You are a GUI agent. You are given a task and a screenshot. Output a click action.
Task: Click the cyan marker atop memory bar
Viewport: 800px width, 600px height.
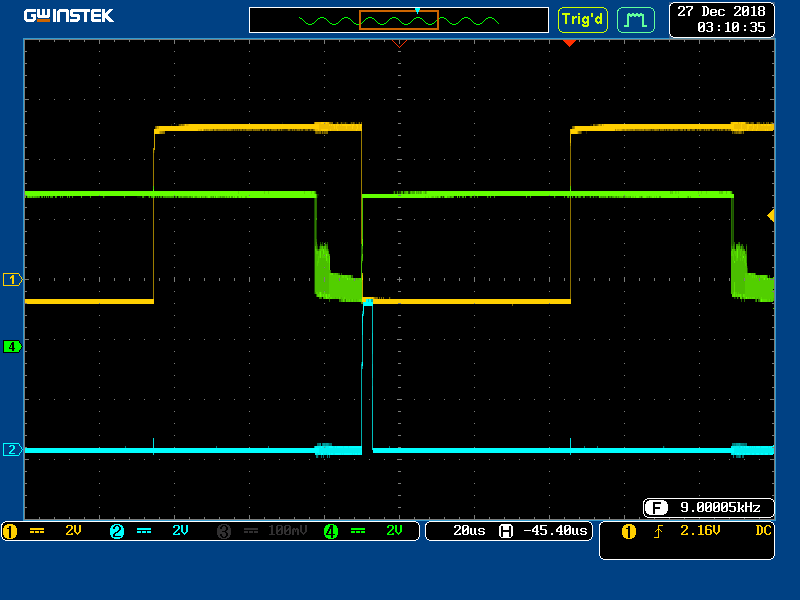coord(417,10)
